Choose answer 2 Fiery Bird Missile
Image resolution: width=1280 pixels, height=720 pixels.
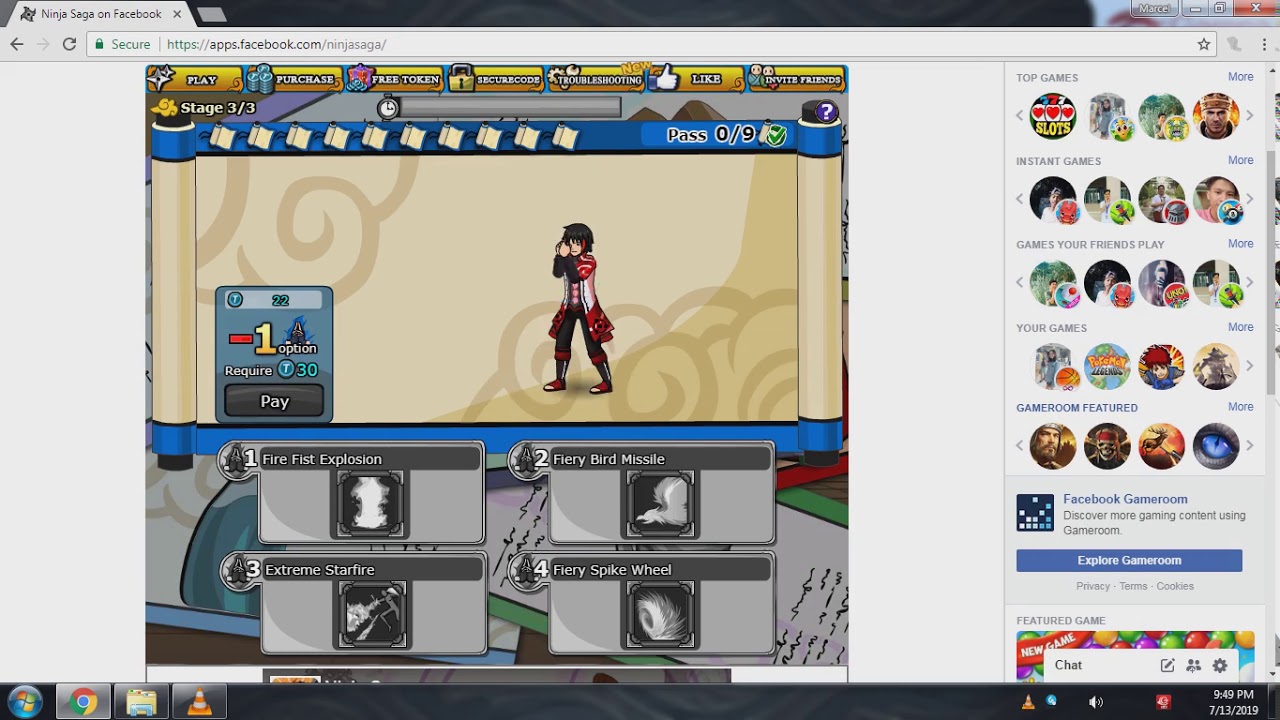pos(642,492)
